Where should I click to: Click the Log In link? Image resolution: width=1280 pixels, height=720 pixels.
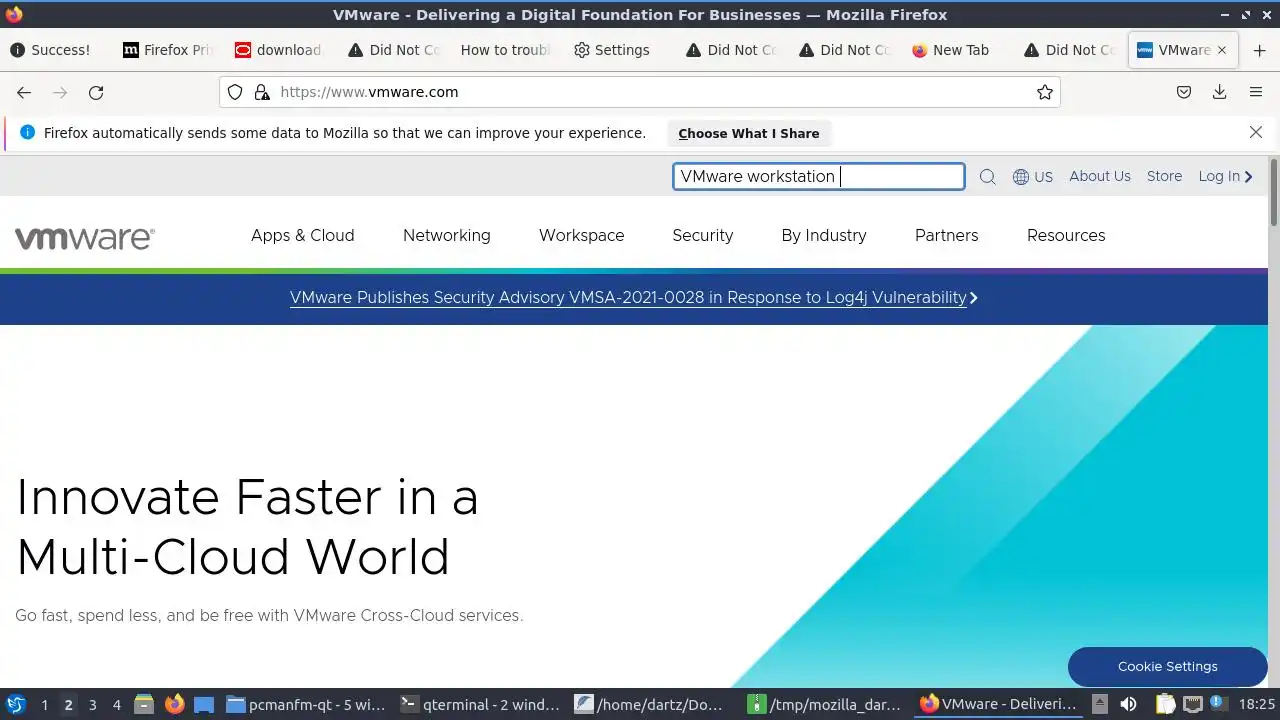1225,176
